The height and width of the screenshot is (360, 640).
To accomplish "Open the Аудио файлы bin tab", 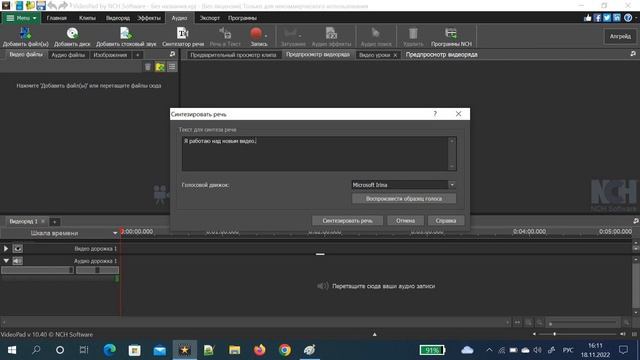I will (68, 55).
